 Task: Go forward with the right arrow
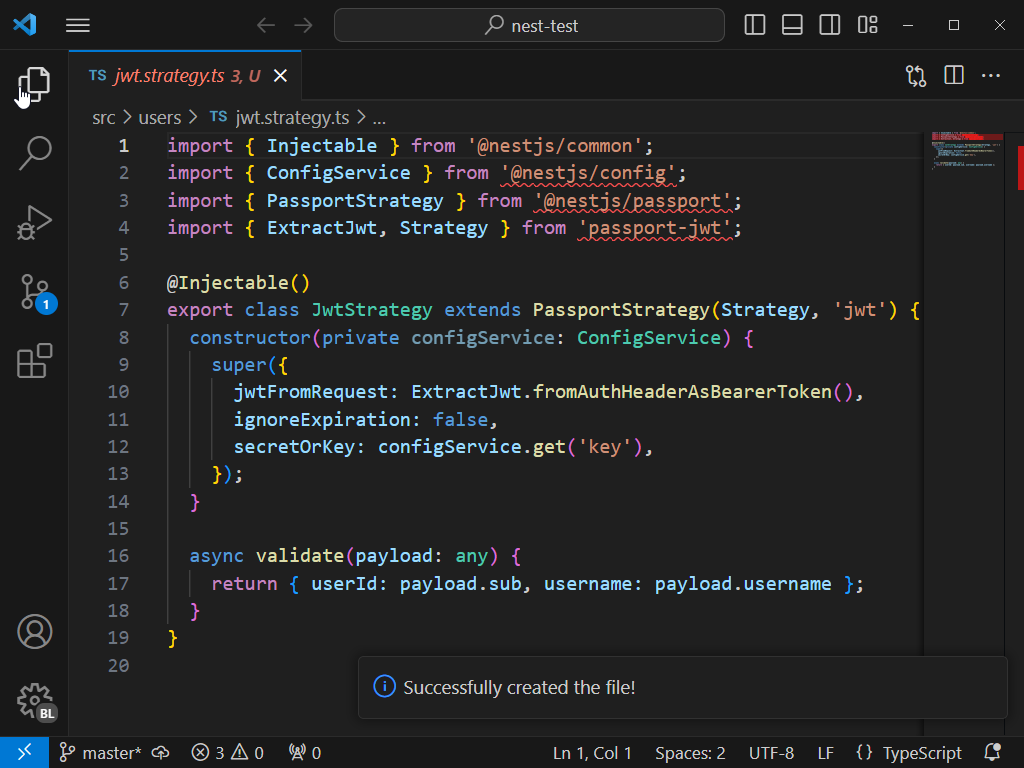tap(304, 25)
